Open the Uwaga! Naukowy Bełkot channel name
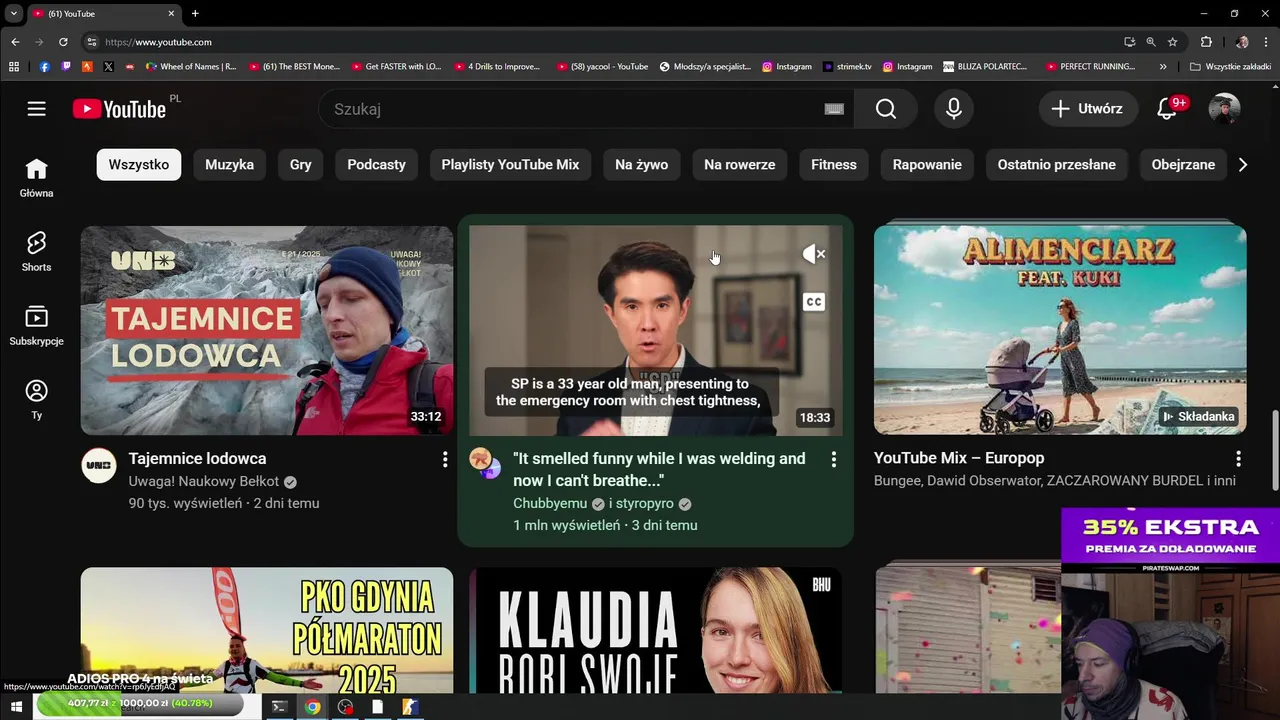 pyautogui.click(x=204, y=481)
